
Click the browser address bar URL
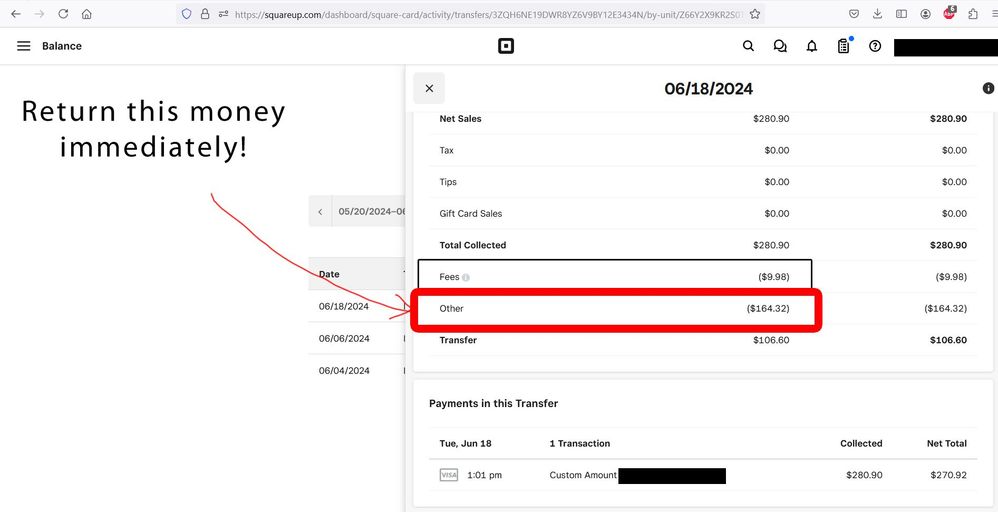[480, 14]
